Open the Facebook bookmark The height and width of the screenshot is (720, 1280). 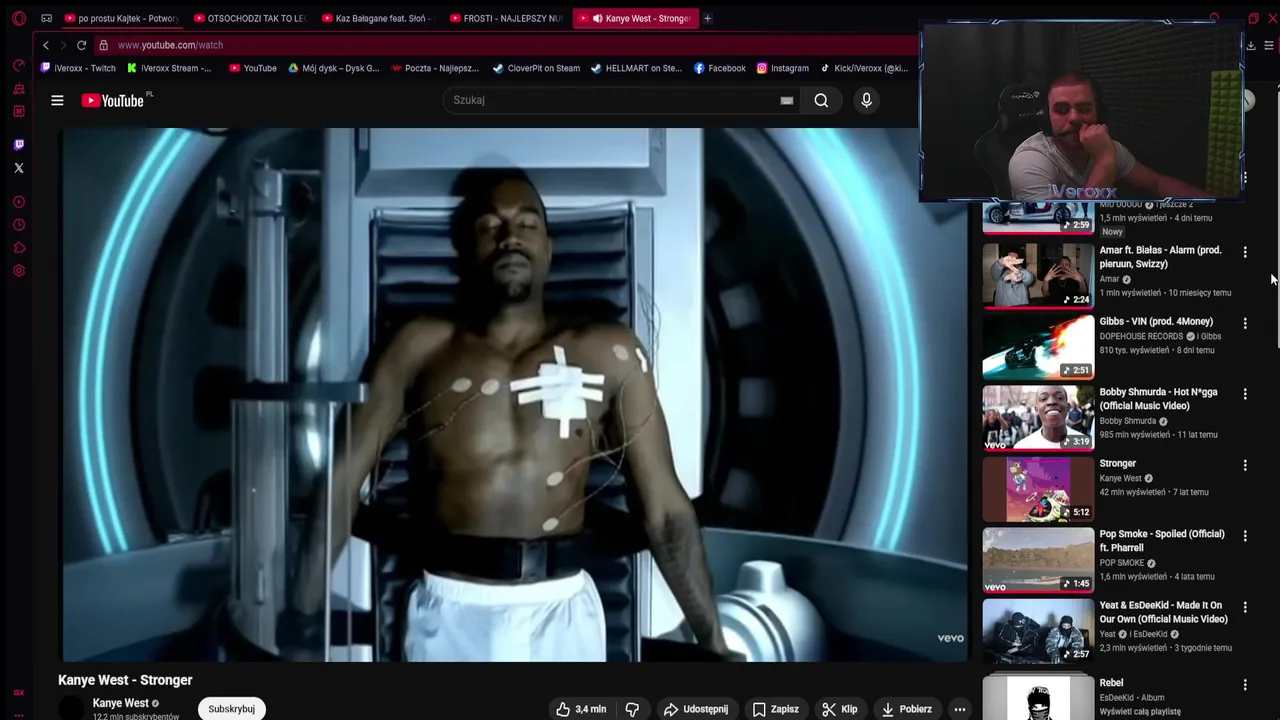pos(719,68)
